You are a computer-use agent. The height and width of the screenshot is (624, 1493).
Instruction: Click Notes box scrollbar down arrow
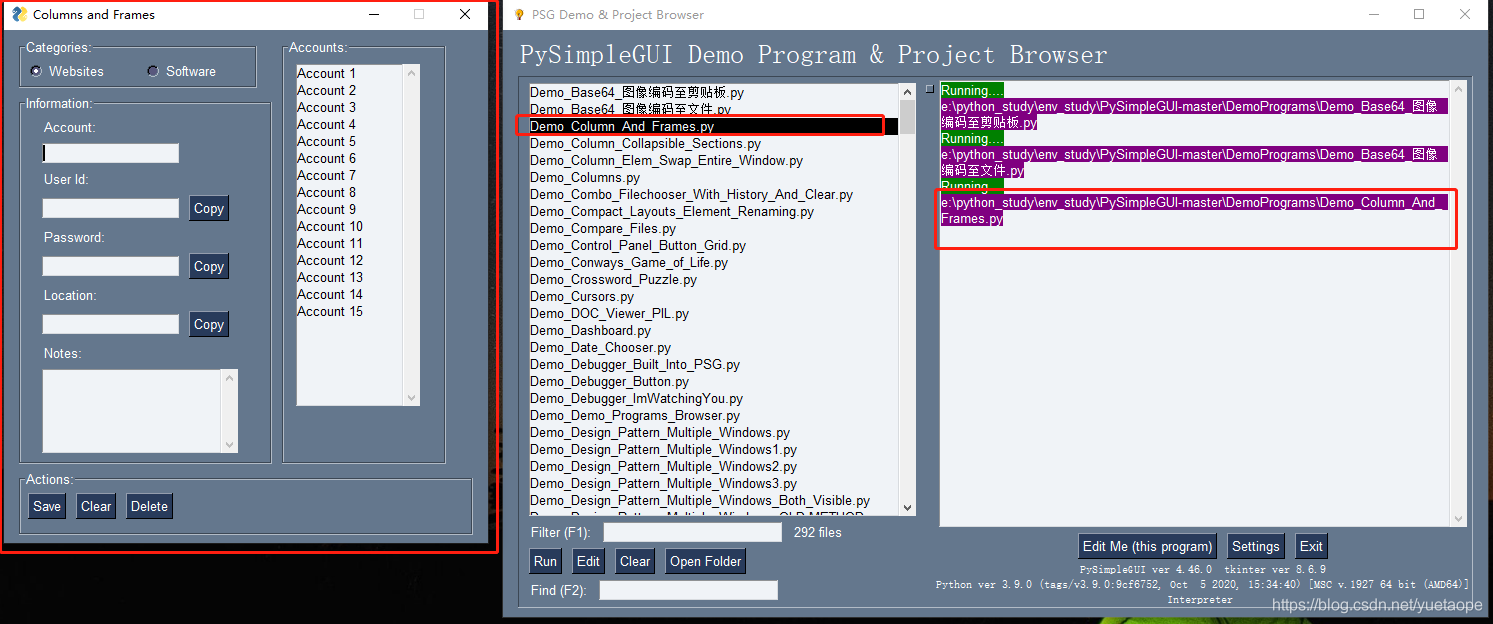pyautogui.click(x=230, y=445)
